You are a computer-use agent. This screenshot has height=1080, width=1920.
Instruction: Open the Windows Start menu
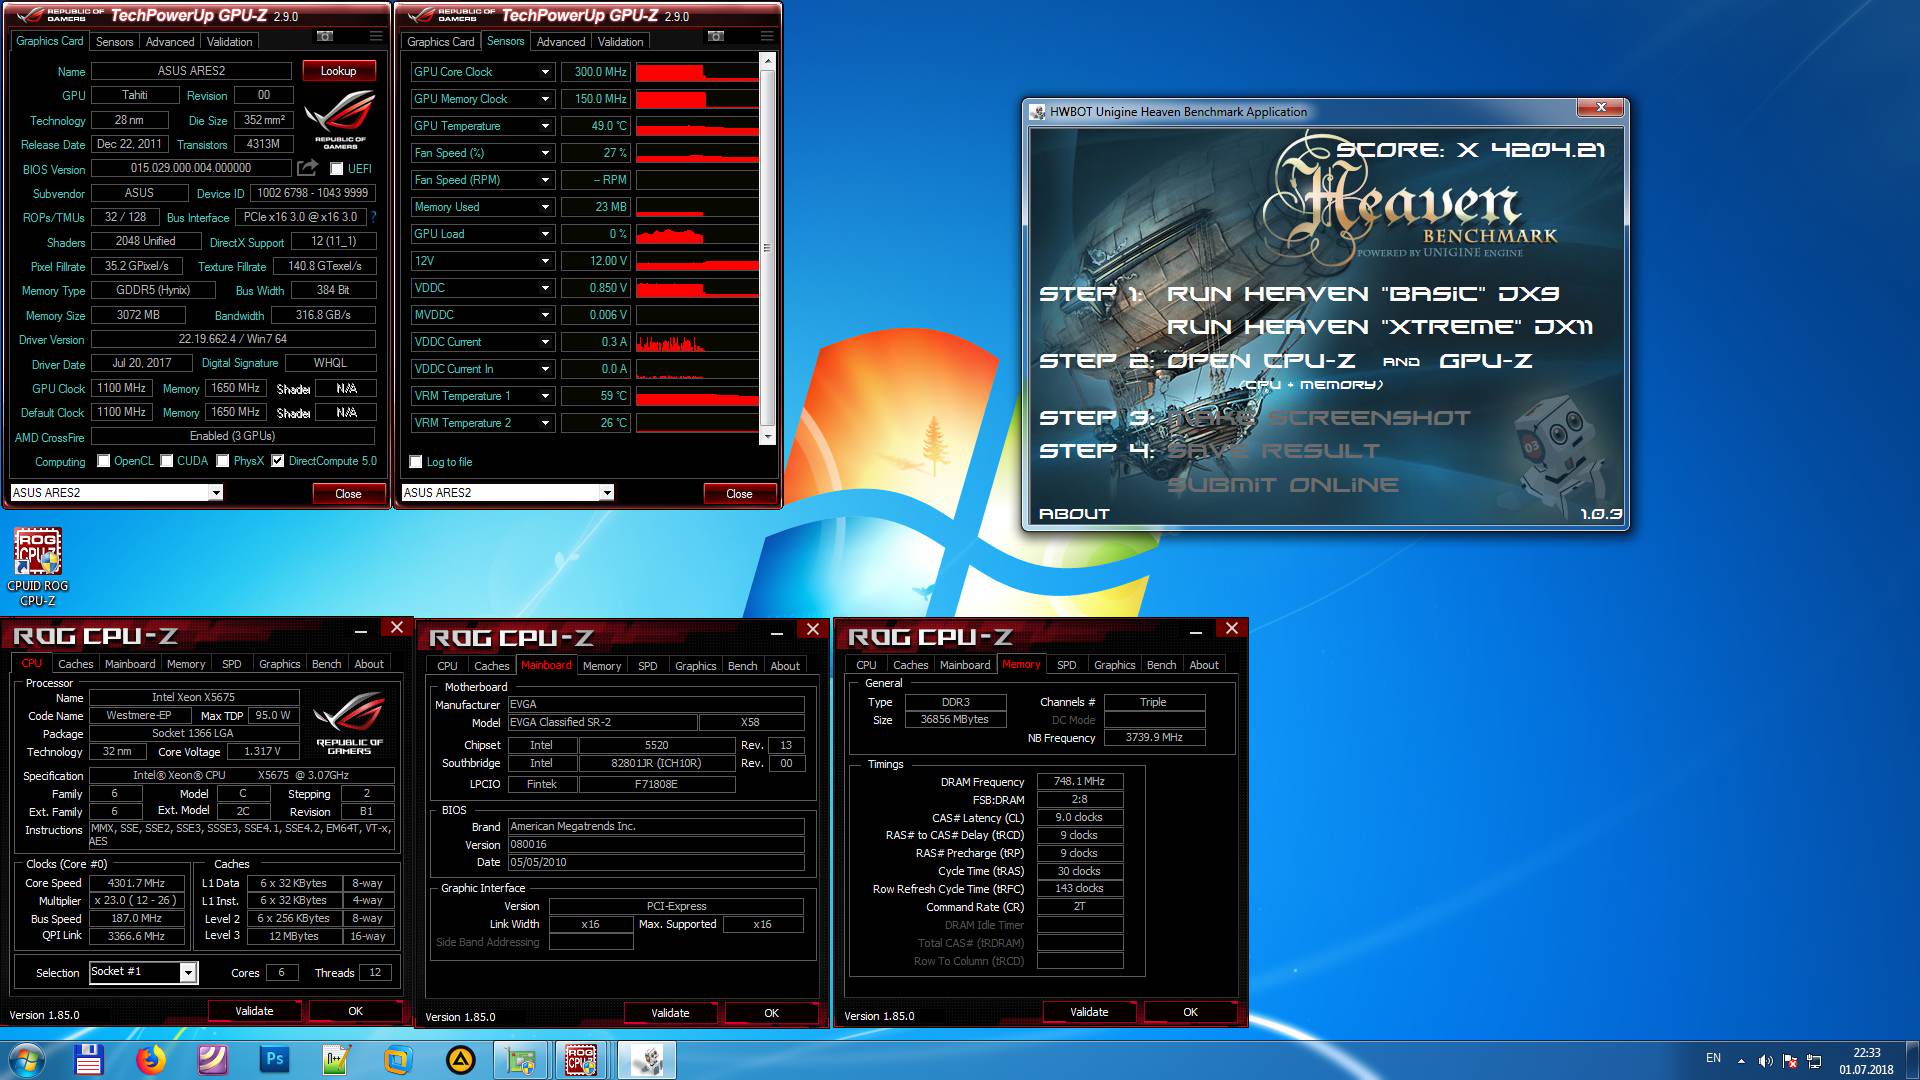point(27,1060)
